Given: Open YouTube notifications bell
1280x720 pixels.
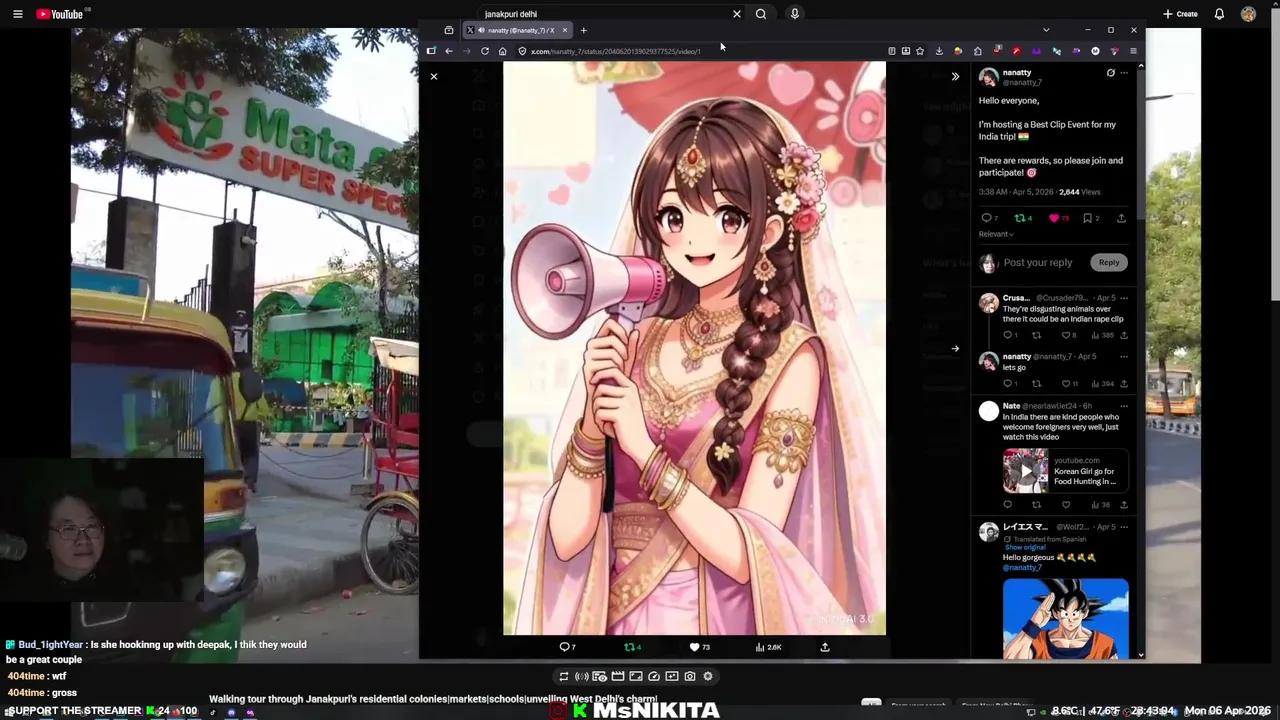Looking at the screenshot, I should (x=1219, y=14).
